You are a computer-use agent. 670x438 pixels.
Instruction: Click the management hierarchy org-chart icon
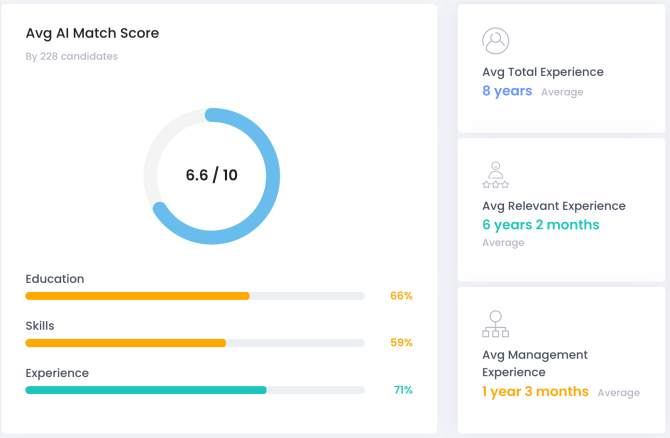496,324
